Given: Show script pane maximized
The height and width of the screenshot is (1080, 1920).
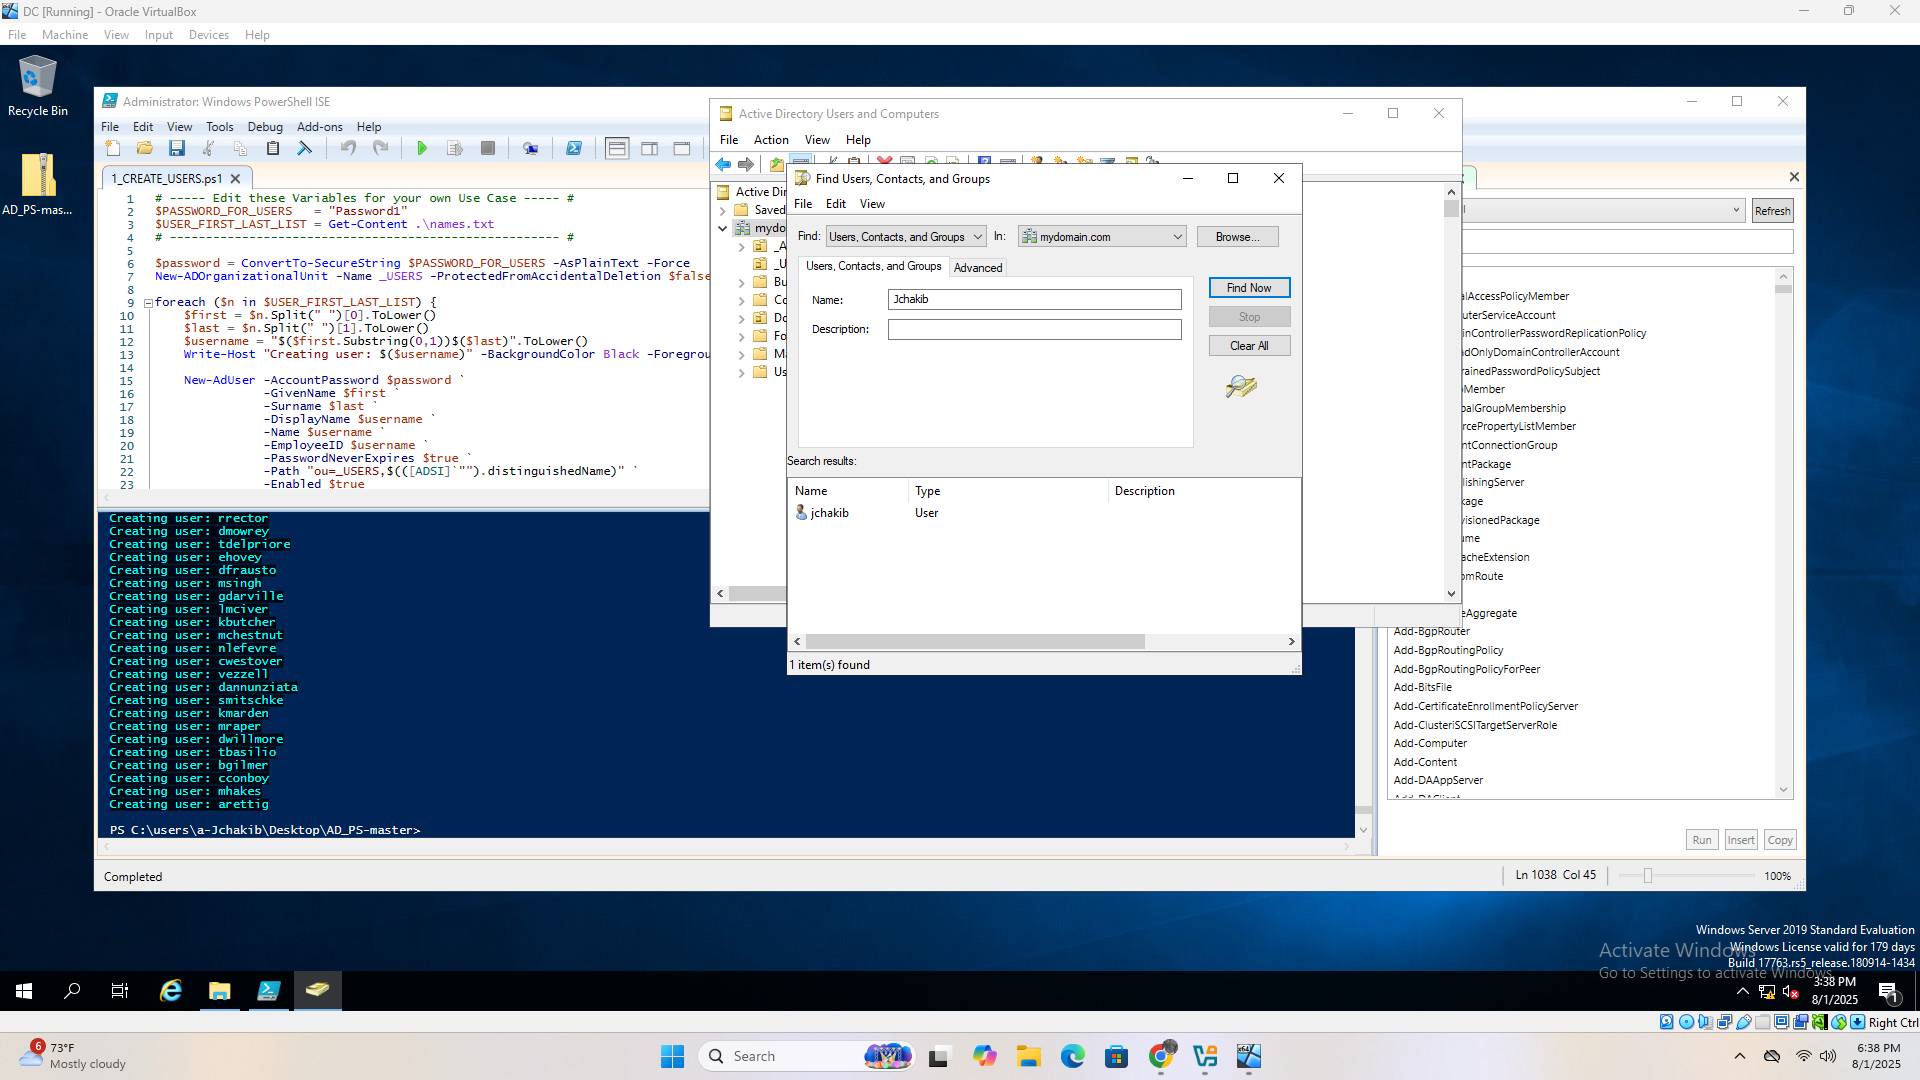Looking at the screenshot, I should (x=682, y=148).
